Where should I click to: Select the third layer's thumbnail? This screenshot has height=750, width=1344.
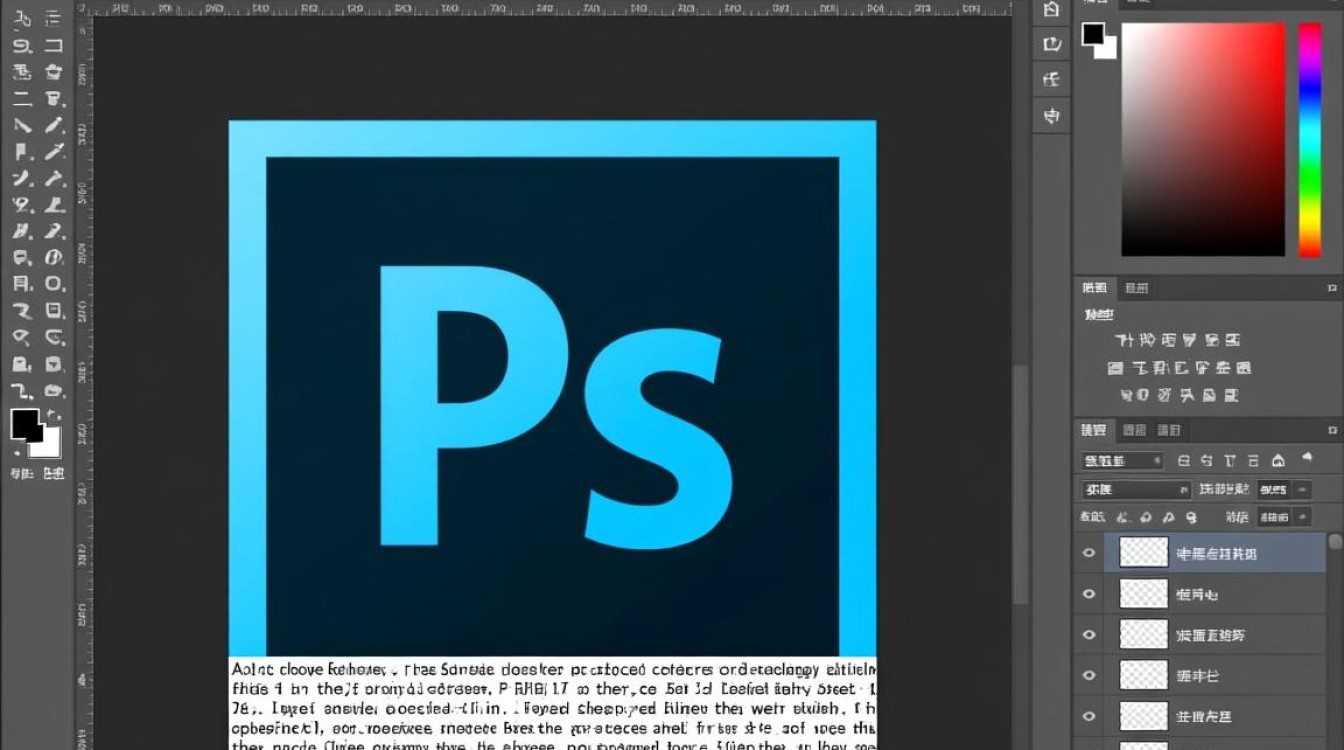point(1143,634)
